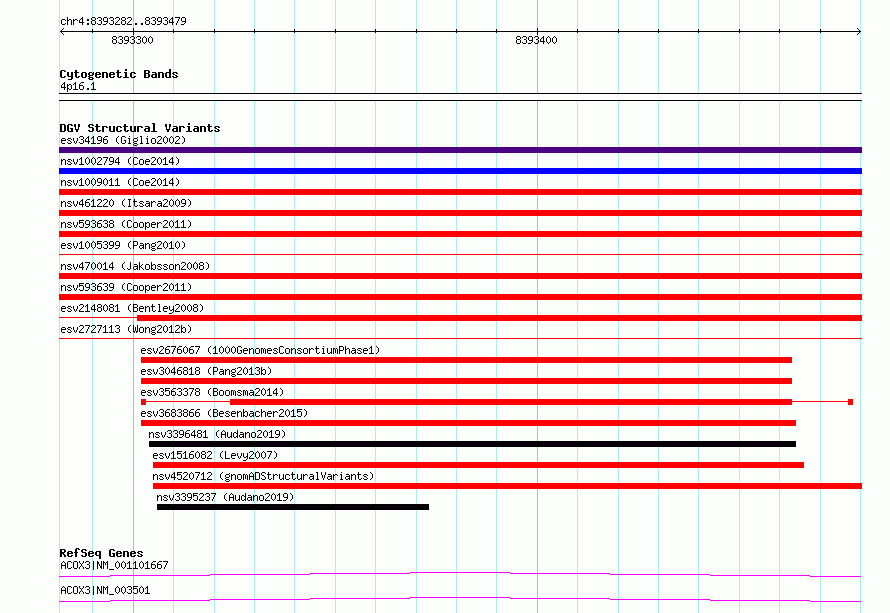Select esv3683866 (Besenbacher2015) variant

(224, 413)
